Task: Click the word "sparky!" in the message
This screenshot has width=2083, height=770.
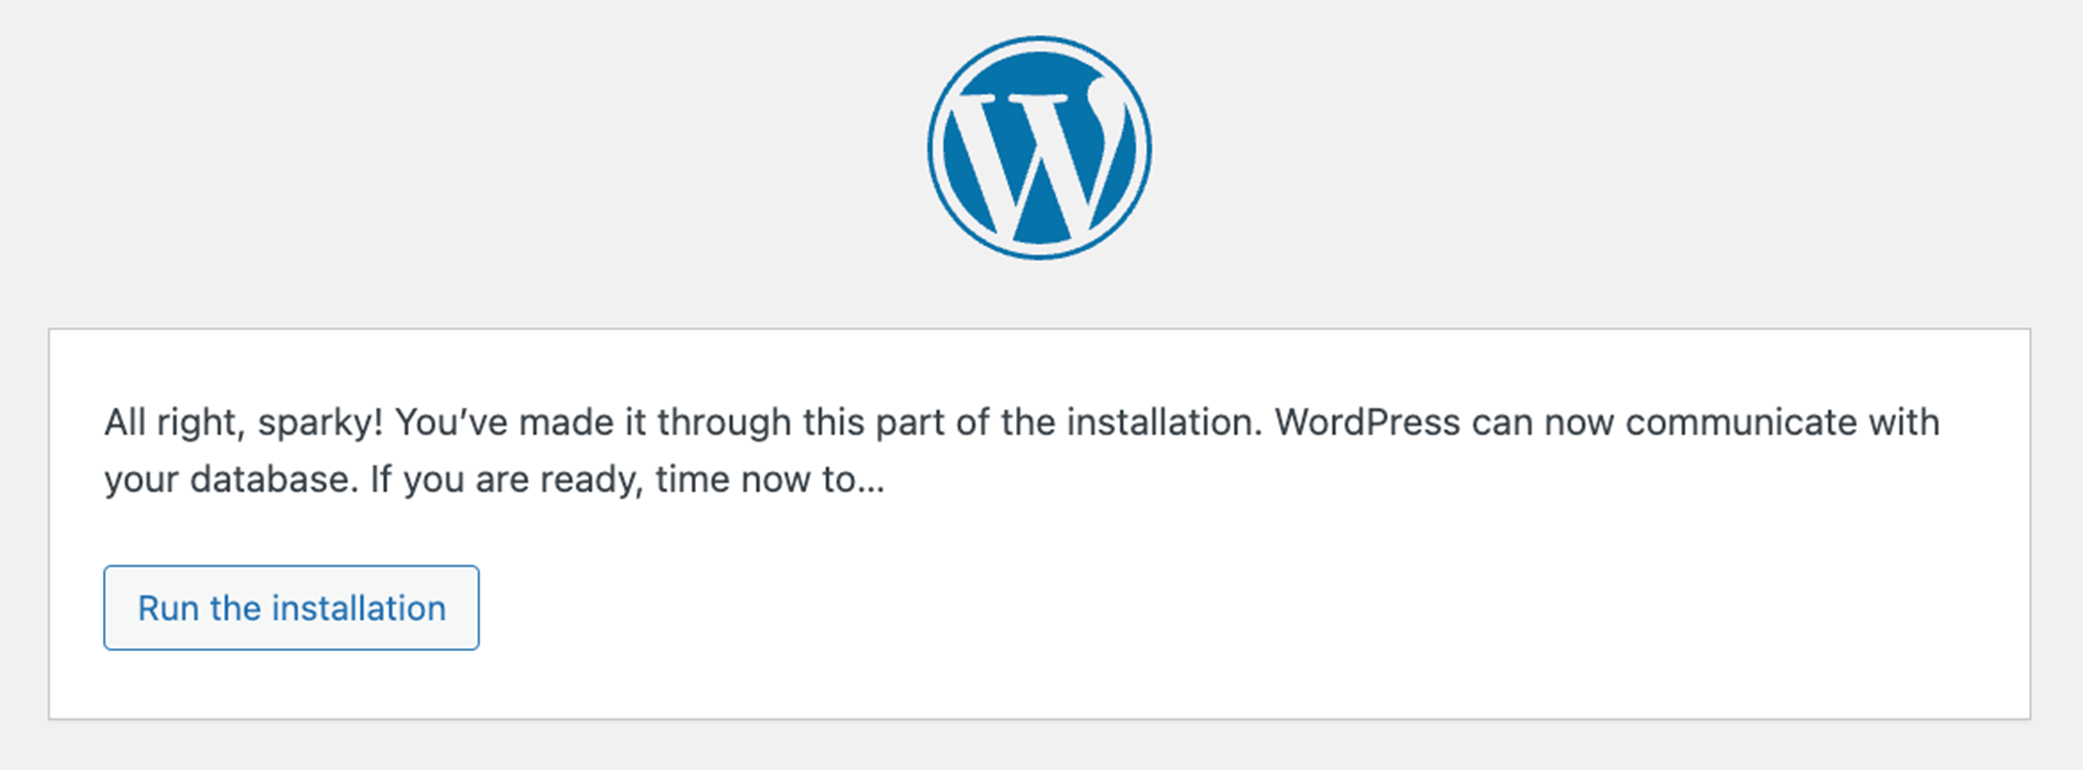Action: (x=320, y=423)
